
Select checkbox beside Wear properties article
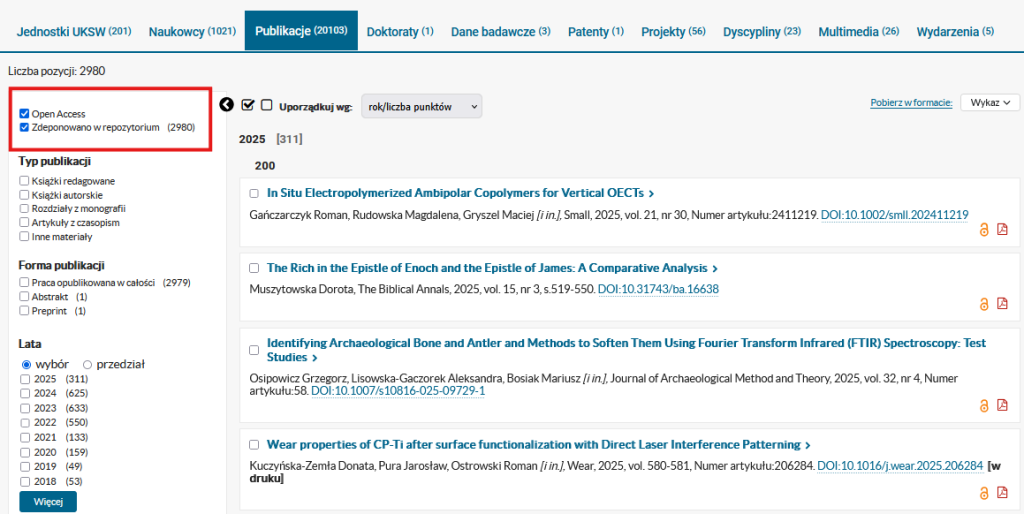(x=254, y=445)
